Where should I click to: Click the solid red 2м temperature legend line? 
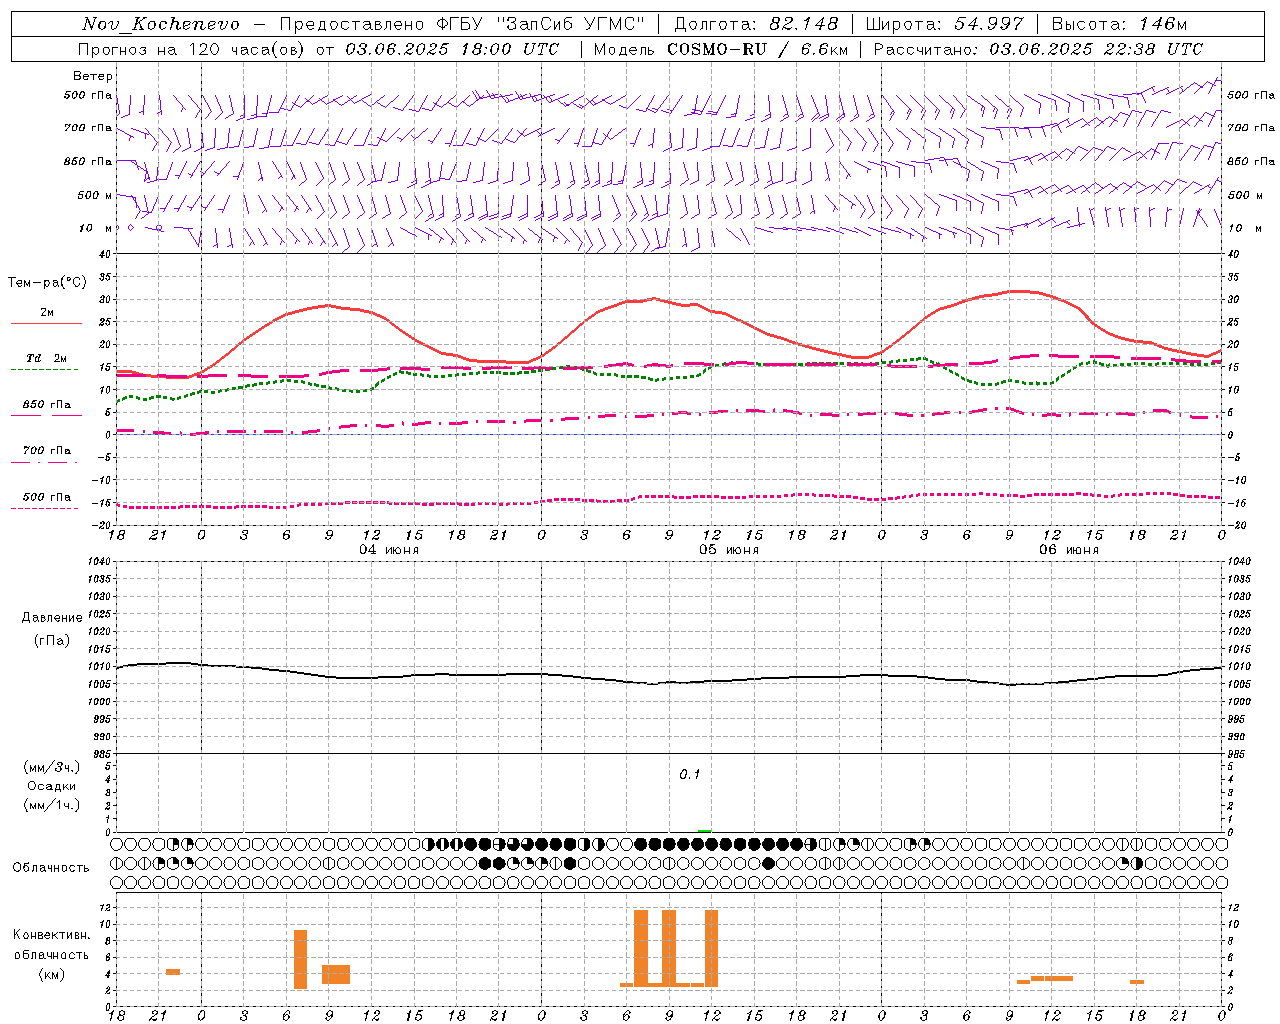[46, 324]
